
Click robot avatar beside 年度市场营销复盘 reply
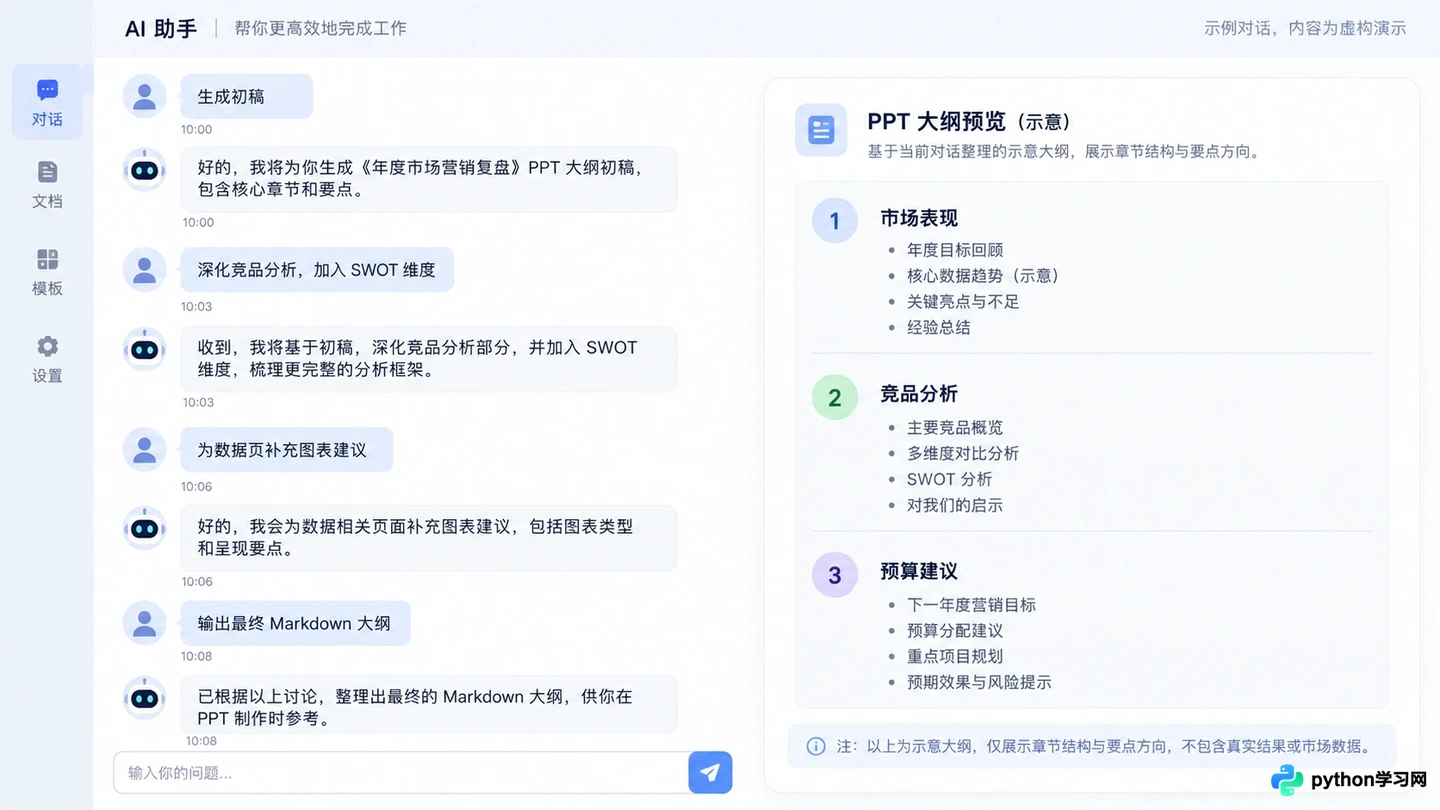pos(144,170)
